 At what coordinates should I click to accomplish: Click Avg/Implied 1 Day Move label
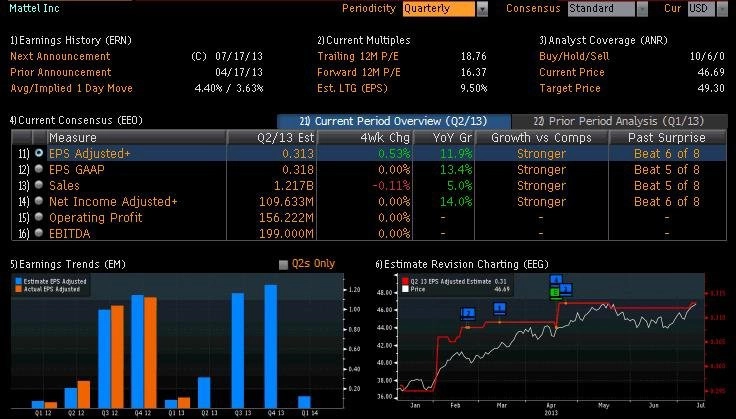pyautogui.click(x=71, y=88)
